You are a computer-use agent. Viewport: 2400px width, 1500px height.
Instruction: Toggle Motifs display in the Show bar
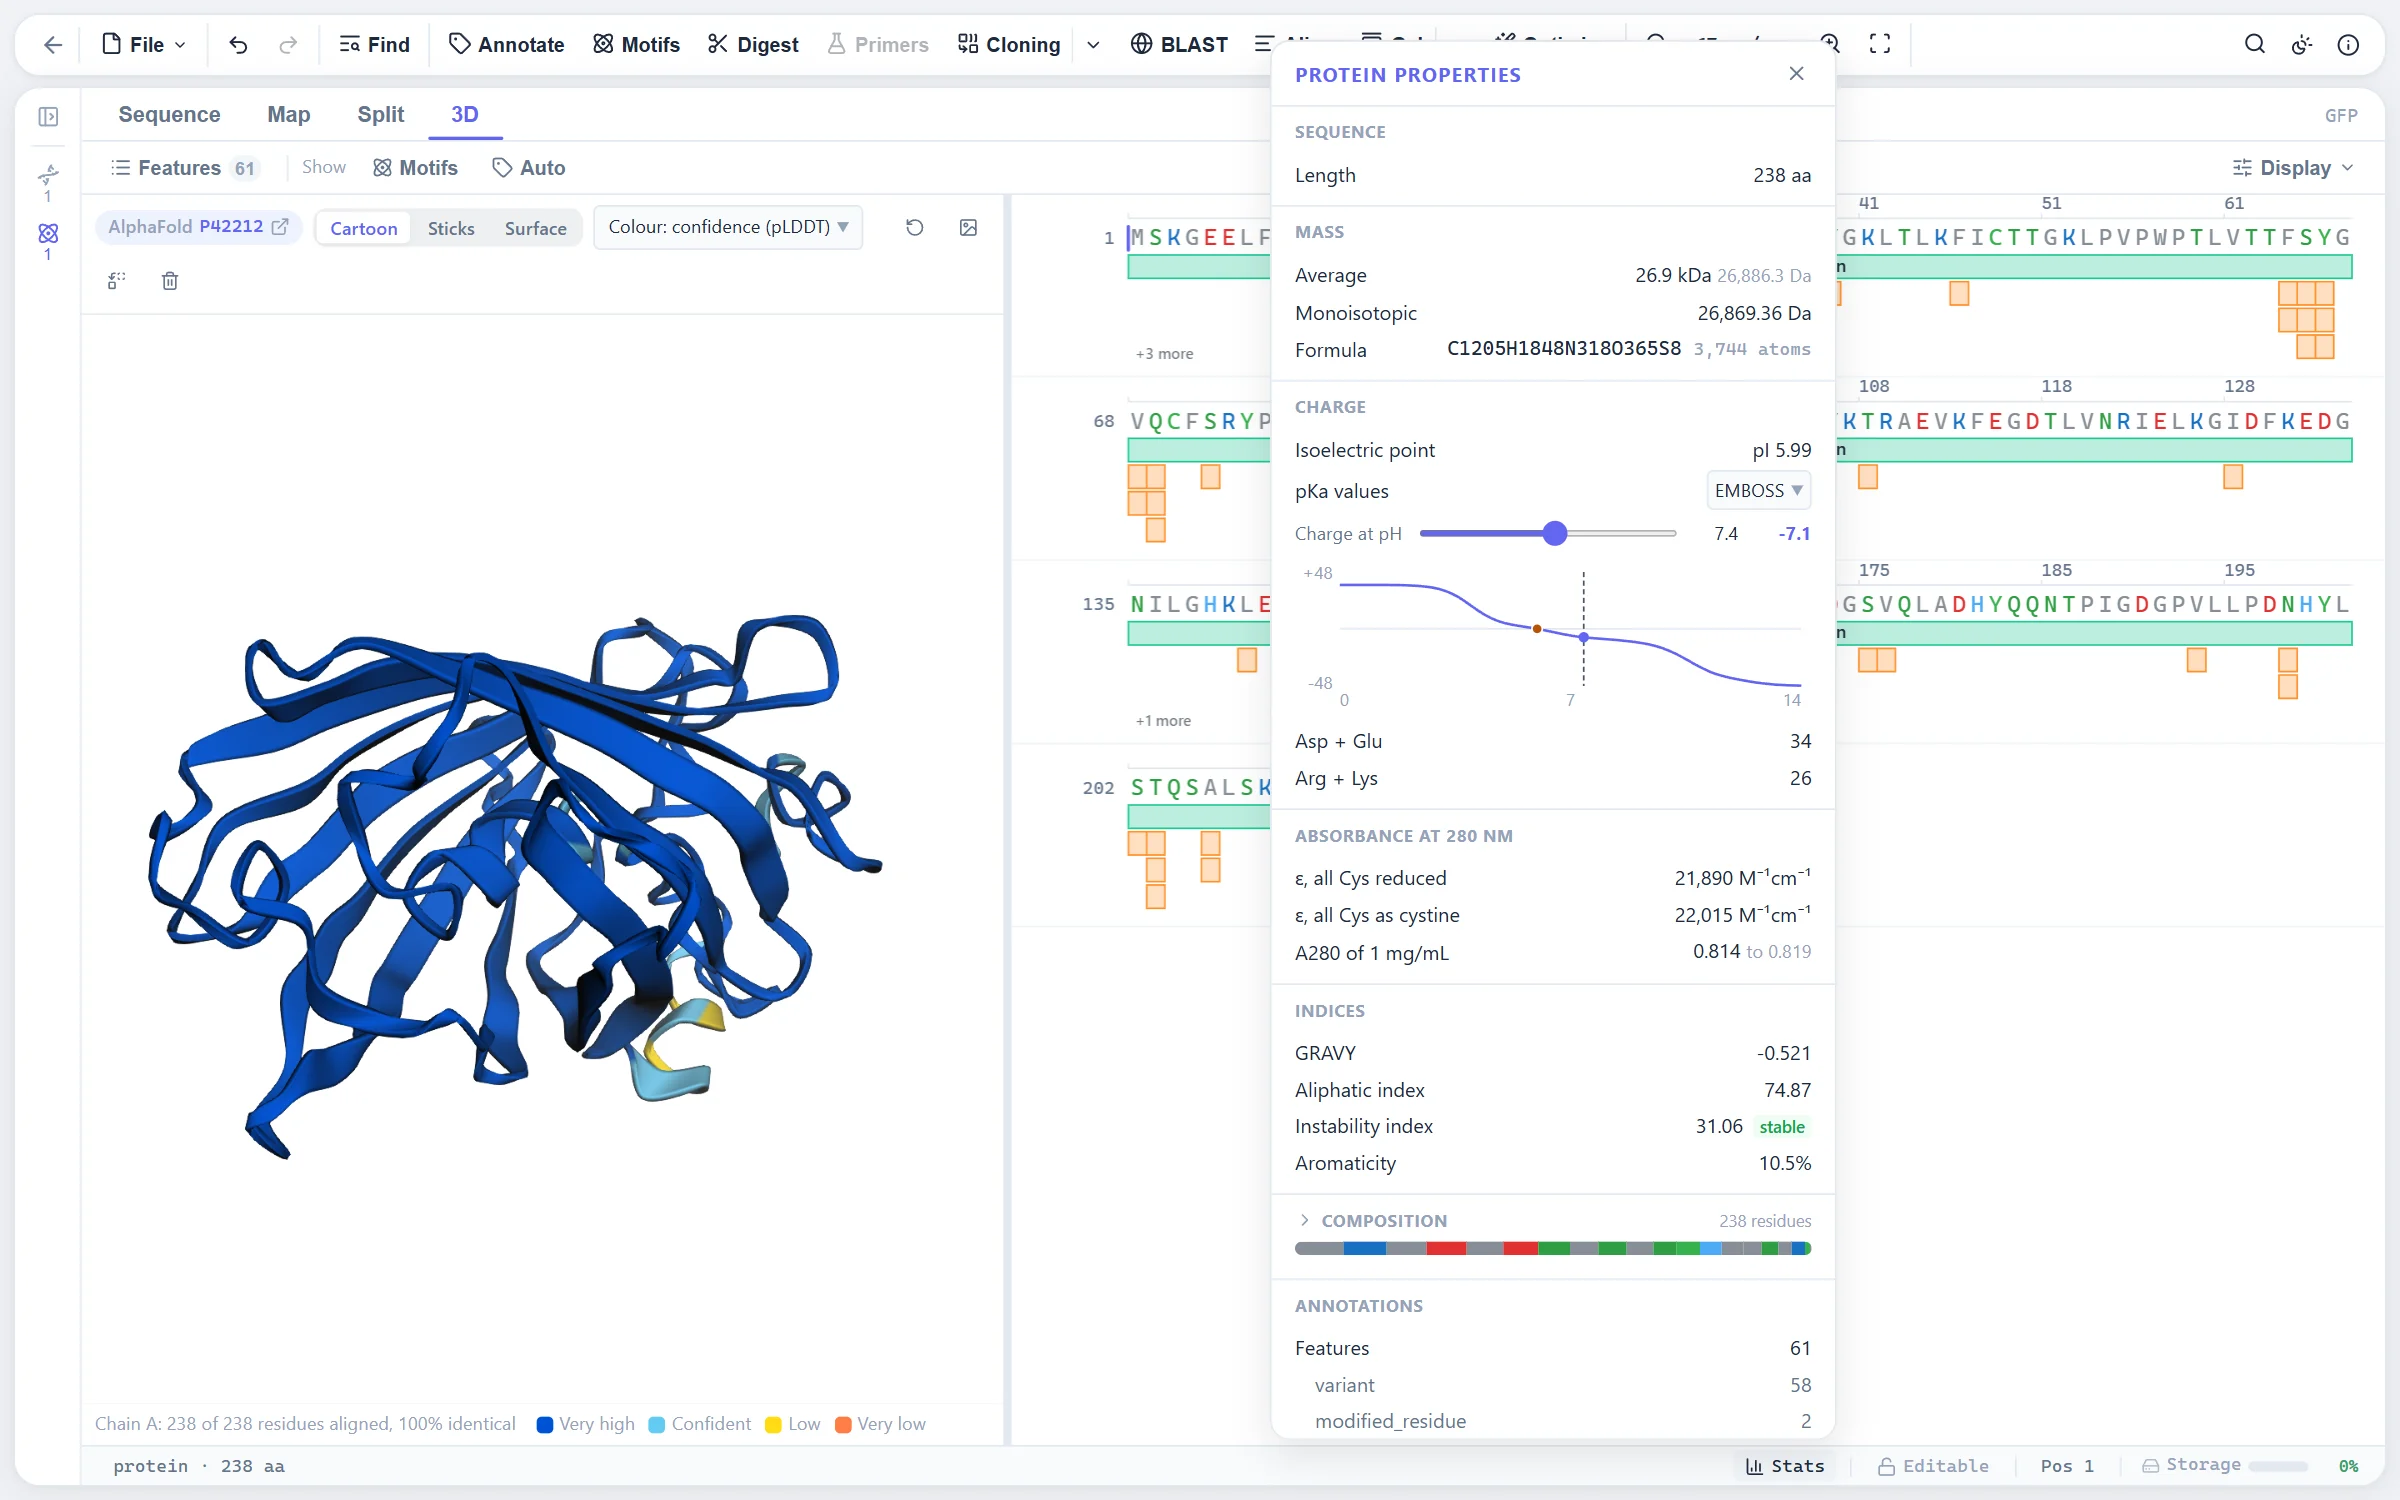(x=416, y=168)
